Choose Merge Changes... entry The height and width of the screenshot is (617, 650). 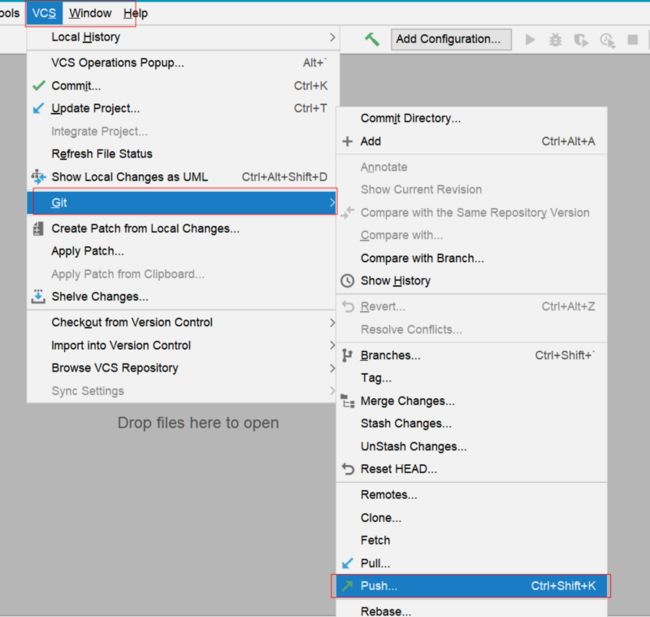click(x=472, y=401)
